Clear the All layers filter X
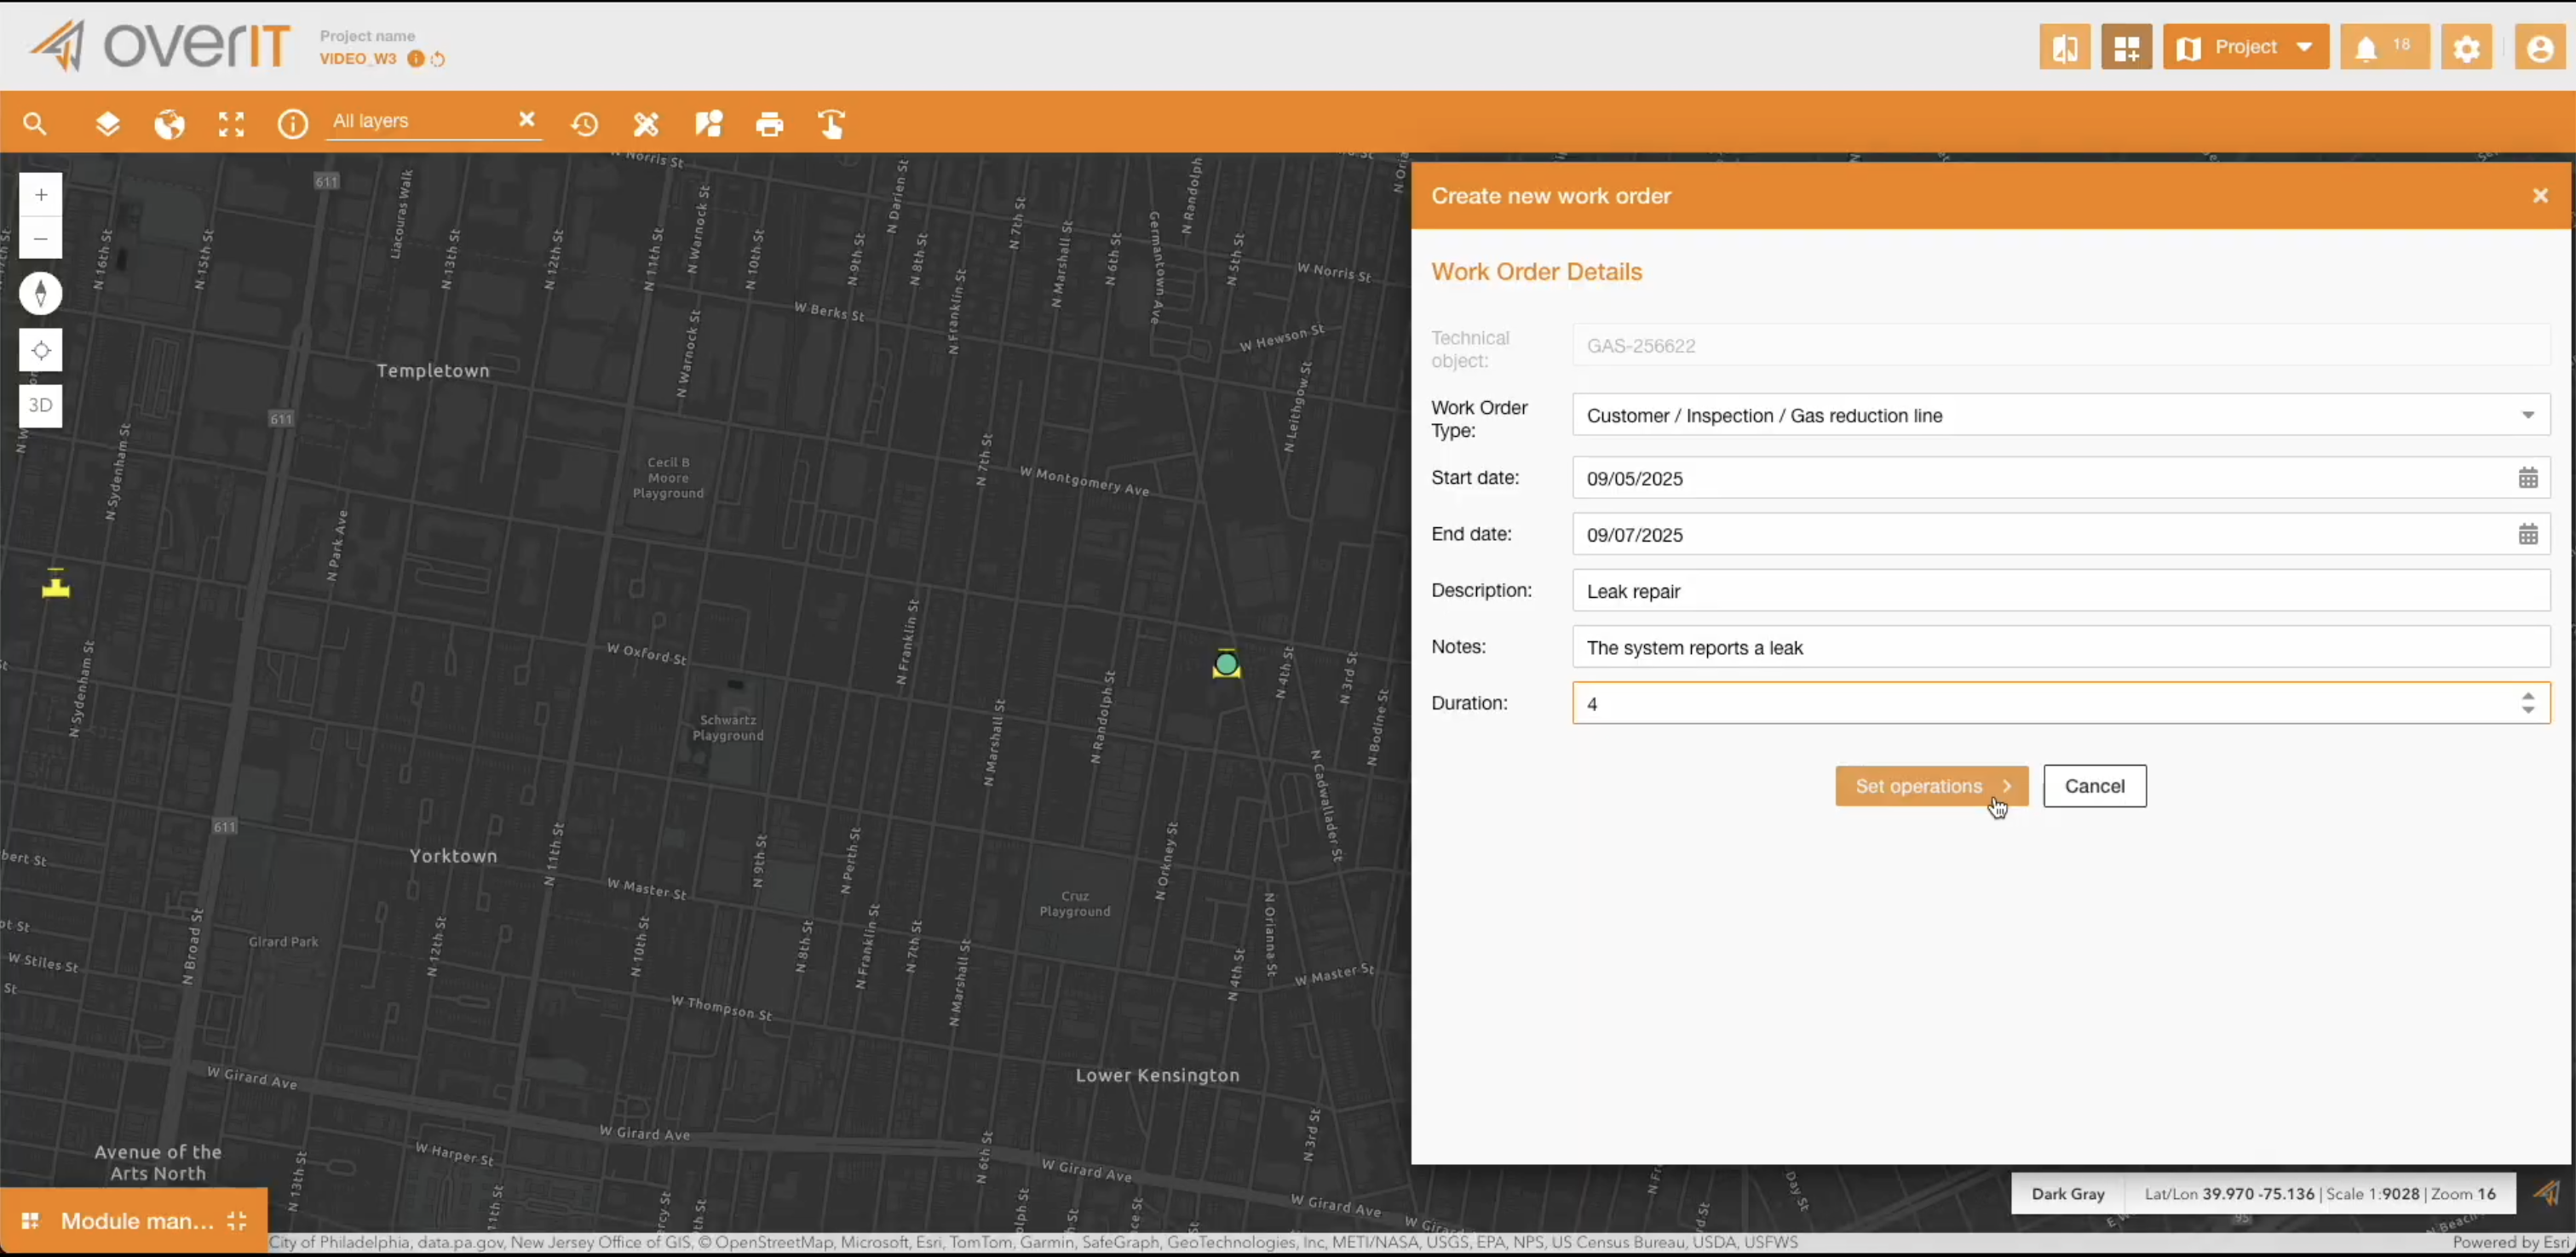 tap(527, 120)
